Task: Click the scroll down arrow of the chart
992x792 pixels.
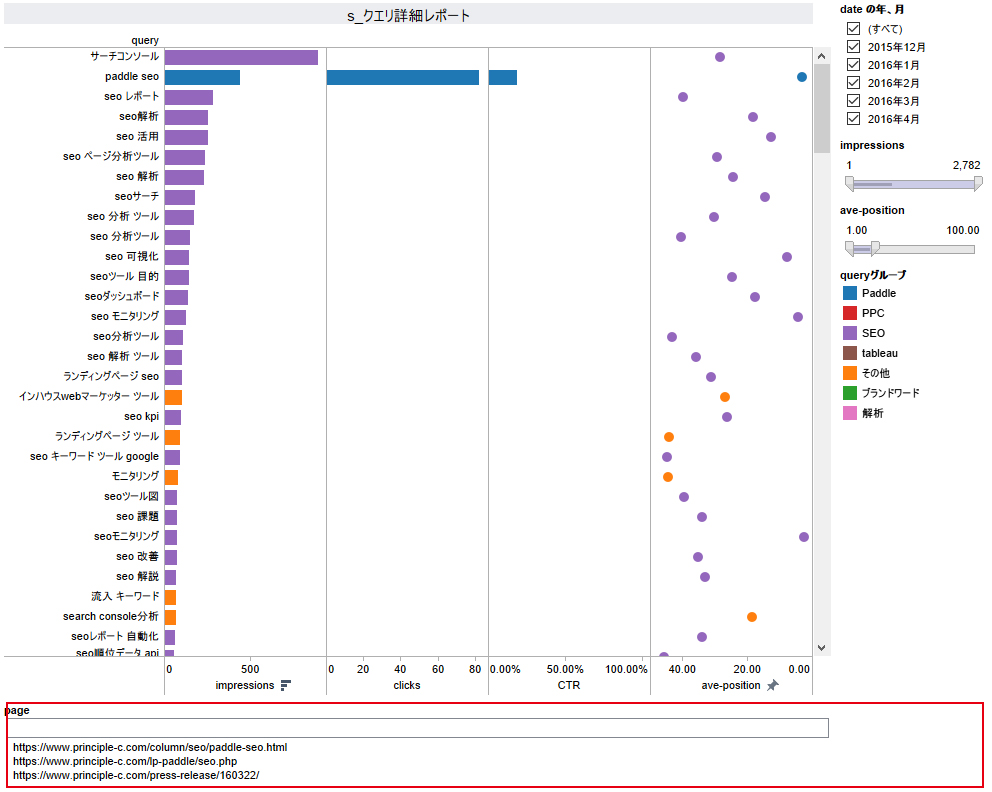Action: tap(822, 647)
